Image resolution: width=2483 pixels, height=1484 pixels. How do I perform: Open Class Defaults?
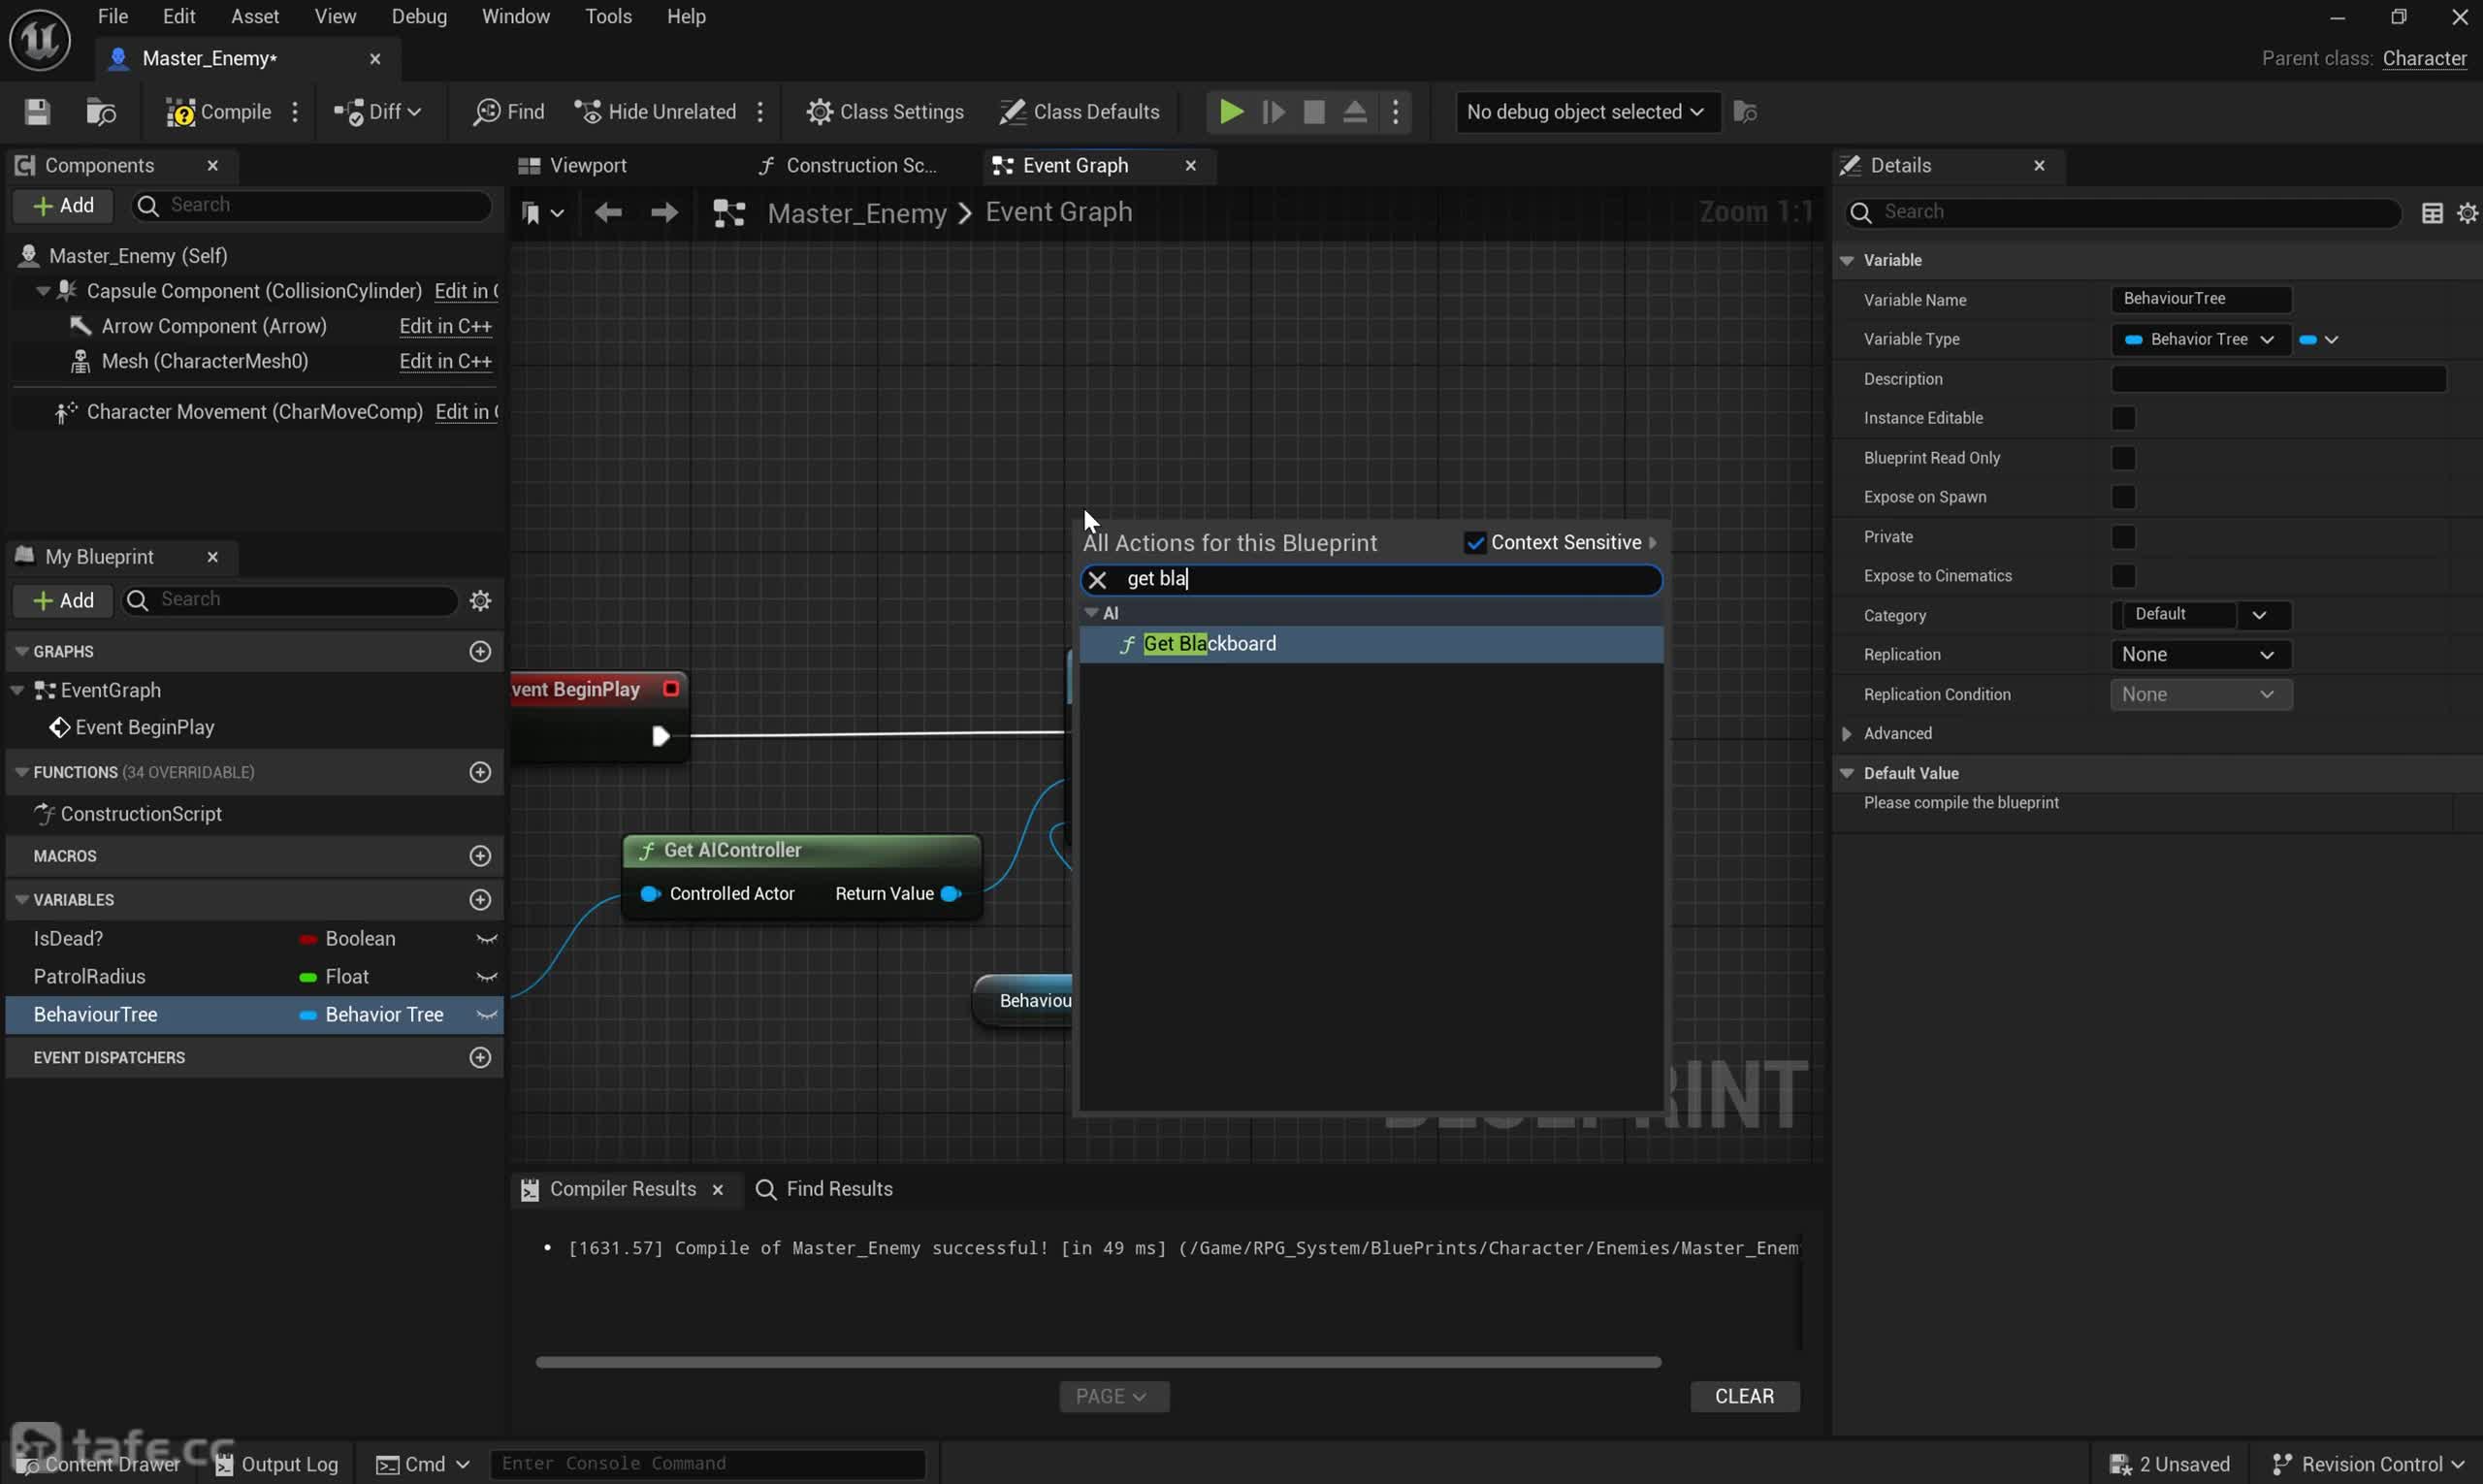coord(1080,112)
